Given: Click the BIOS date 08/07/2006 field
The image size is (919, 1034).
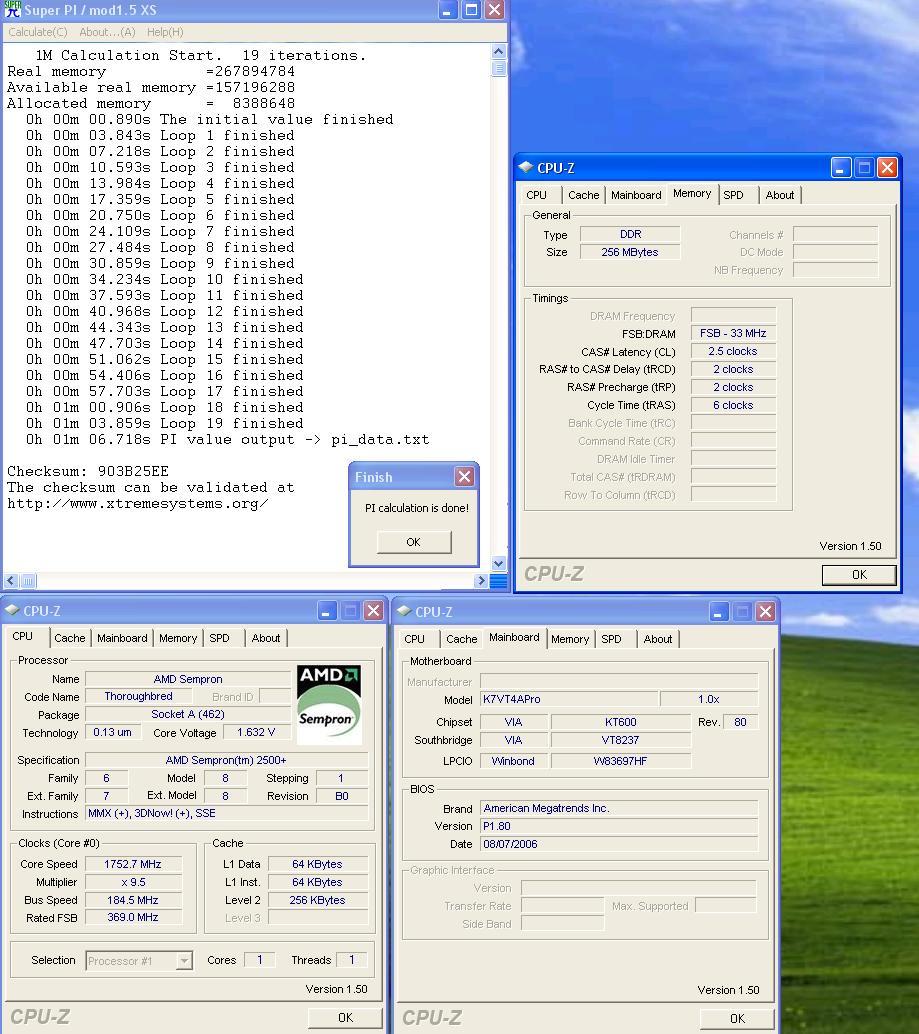Looking at the screenshot, I should pyautogui.click(x=619, y=844).
